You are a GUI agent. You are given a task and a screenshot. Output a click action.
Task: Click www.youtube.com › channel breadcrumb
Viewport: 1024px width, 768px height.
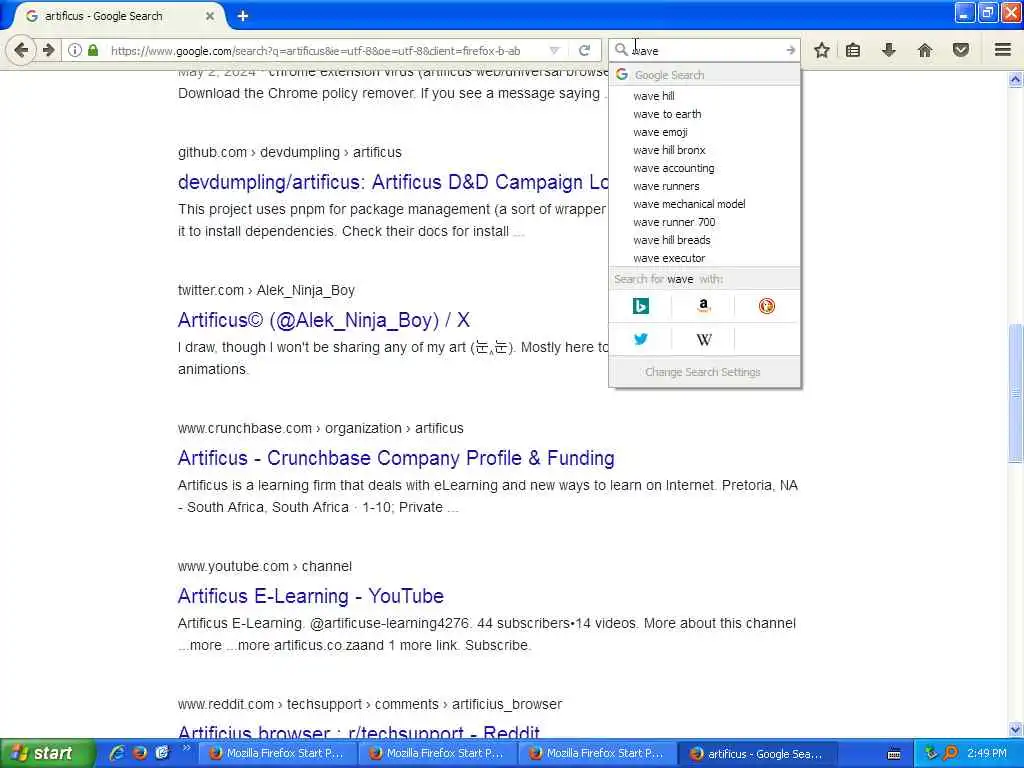click(264, 566)
